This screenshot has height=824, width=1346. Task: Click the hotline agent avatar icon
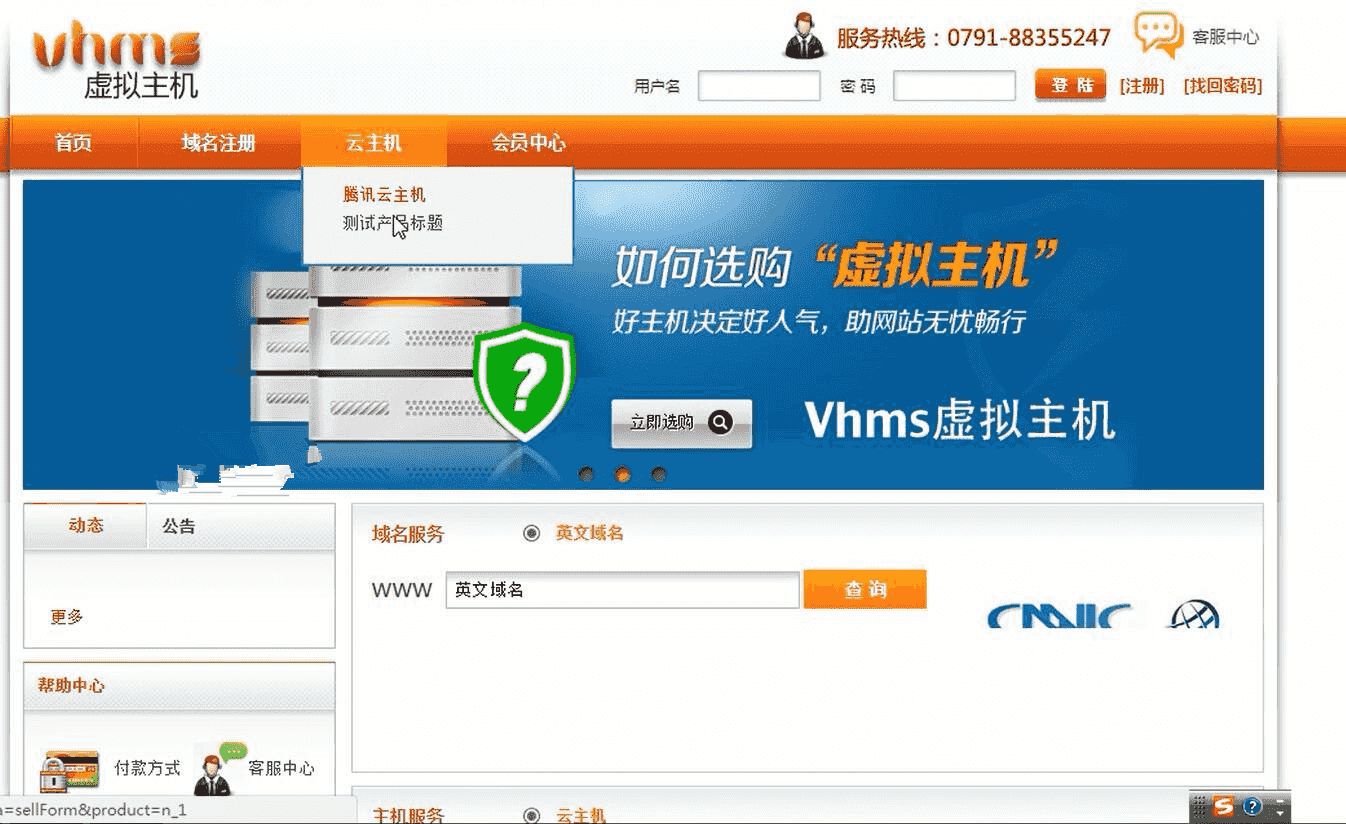(x=804, y=37)
